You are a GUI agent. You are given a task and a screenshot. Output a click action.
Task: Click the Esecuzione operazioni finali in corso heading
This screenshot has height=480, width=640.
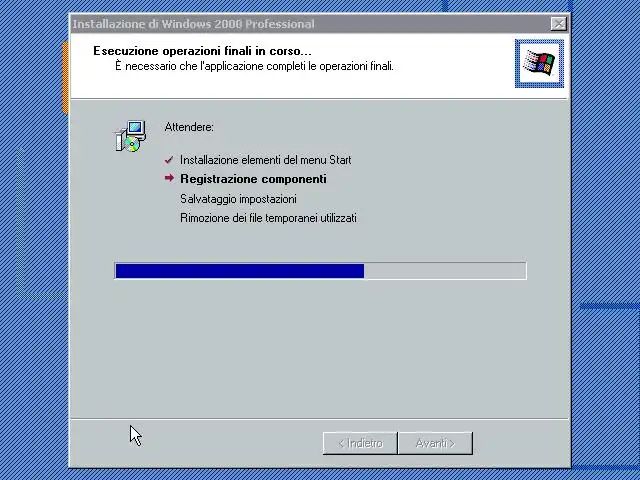click(202, 51)
